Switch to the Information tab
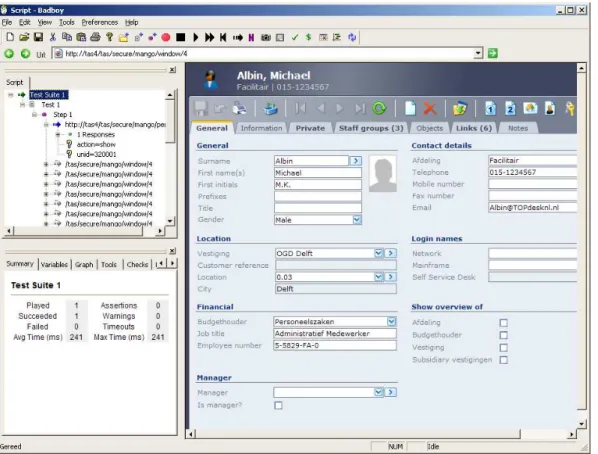The image size is (598, 454). coord(262,128)
